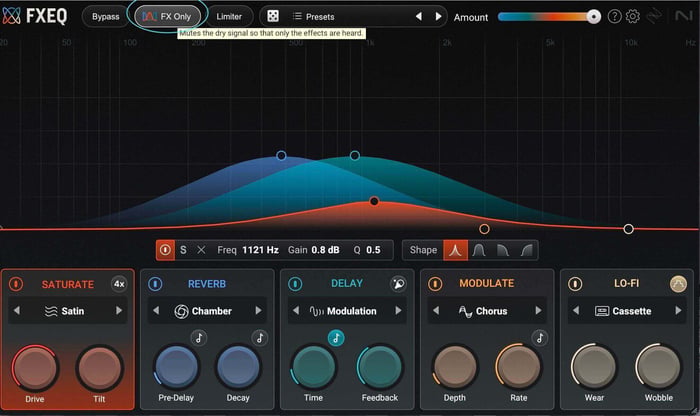Click the random preset dice icon

(273, 17)
